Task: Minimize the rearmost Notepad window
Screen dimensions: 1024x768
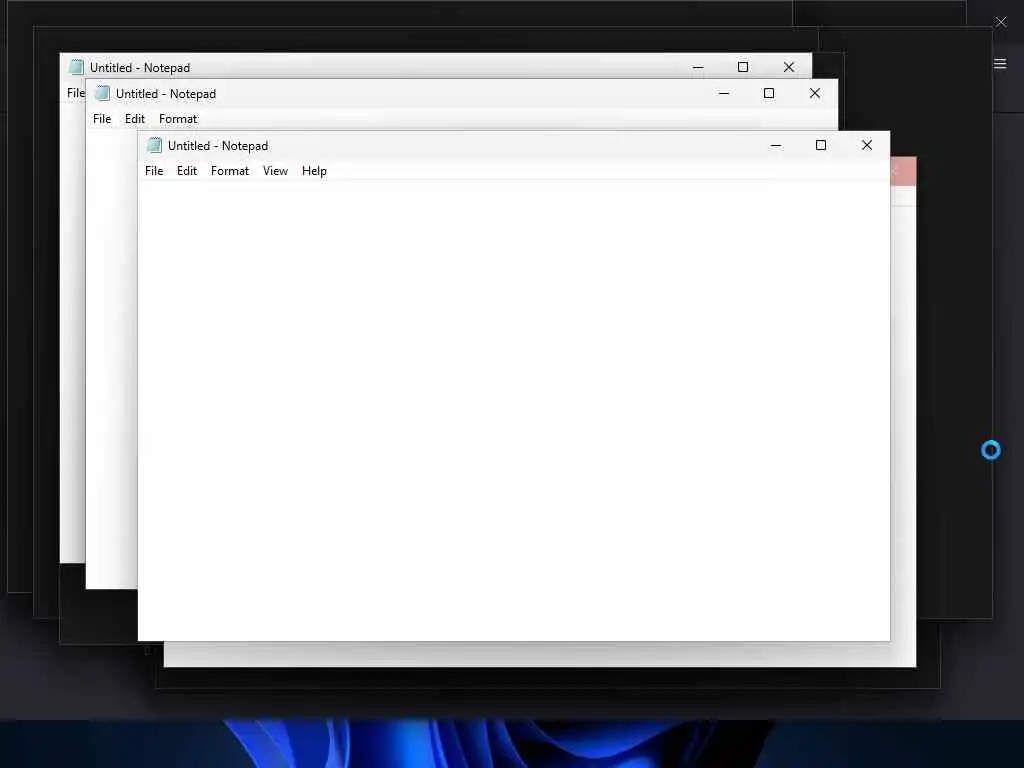Action: click(698, 67)
